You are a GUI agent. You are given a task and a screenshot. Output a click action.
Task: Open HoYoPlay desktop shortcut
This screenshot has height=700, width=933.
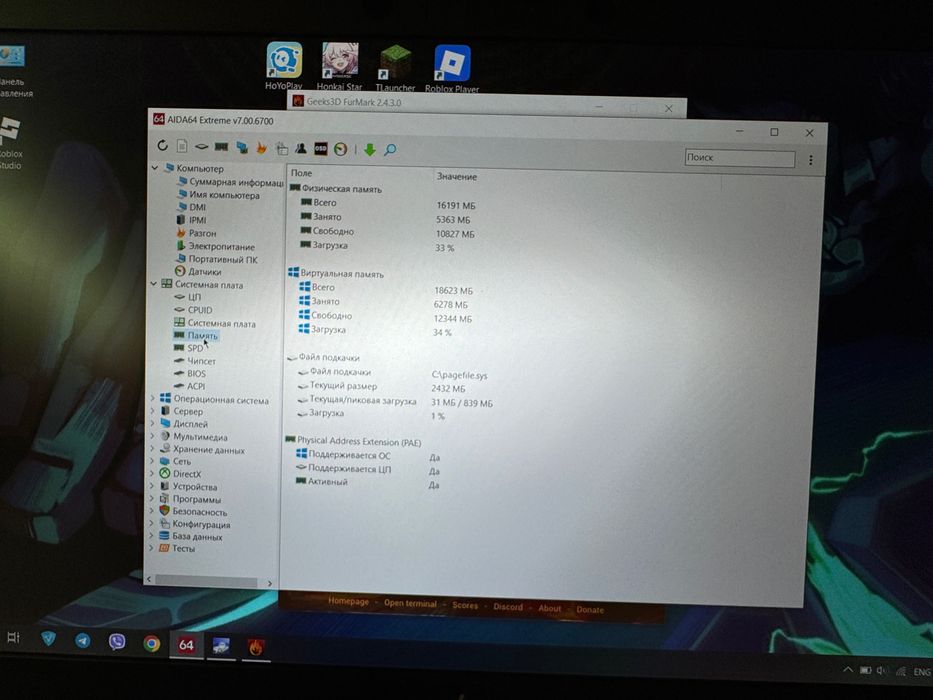point(284,65)
